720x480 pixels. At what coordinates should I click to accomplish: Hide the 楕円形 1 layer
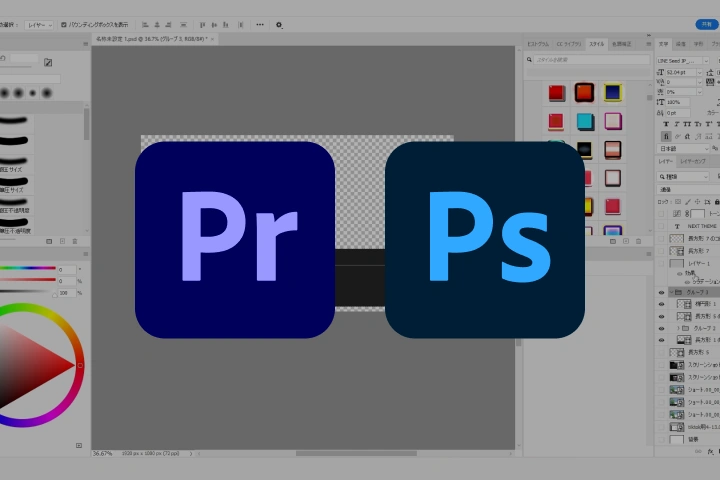(661, 304)
